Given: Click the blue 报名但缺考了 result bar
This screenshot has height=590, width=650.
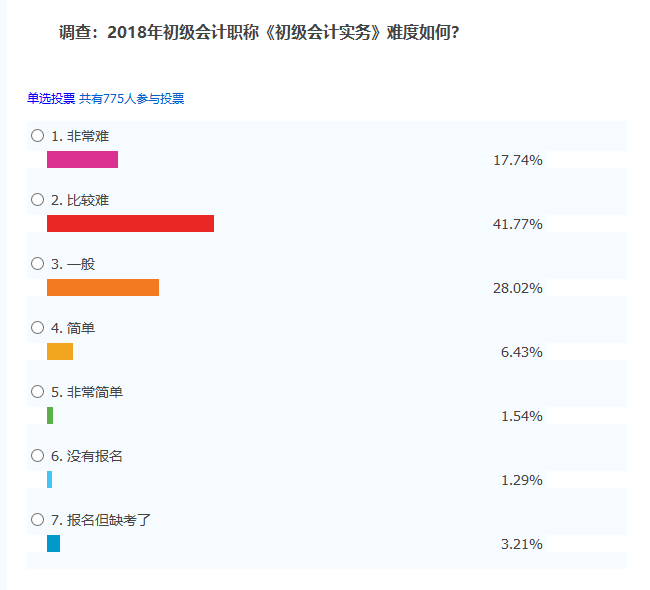Looking at the screenshot, I should 53,544.
